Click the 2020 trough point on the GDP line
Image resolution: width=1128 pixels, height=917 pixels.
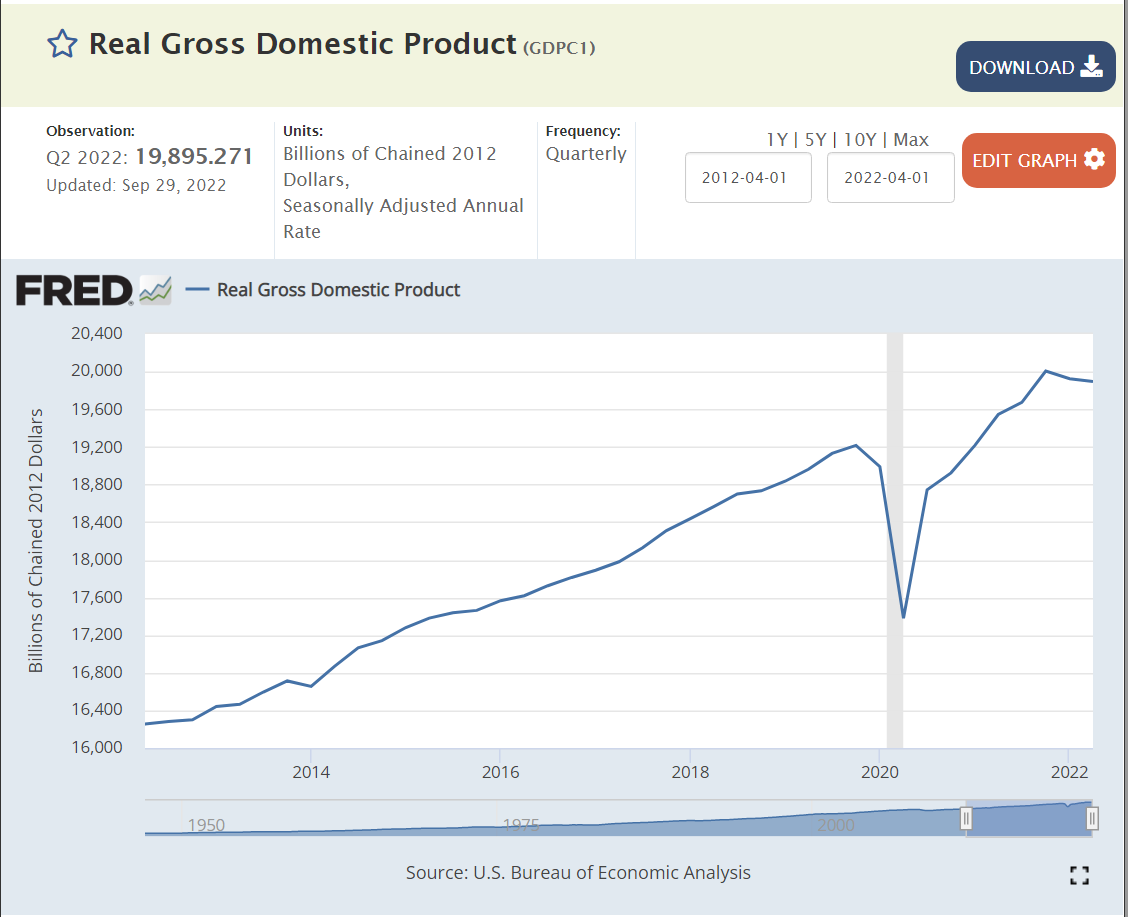tap(903, 617)
